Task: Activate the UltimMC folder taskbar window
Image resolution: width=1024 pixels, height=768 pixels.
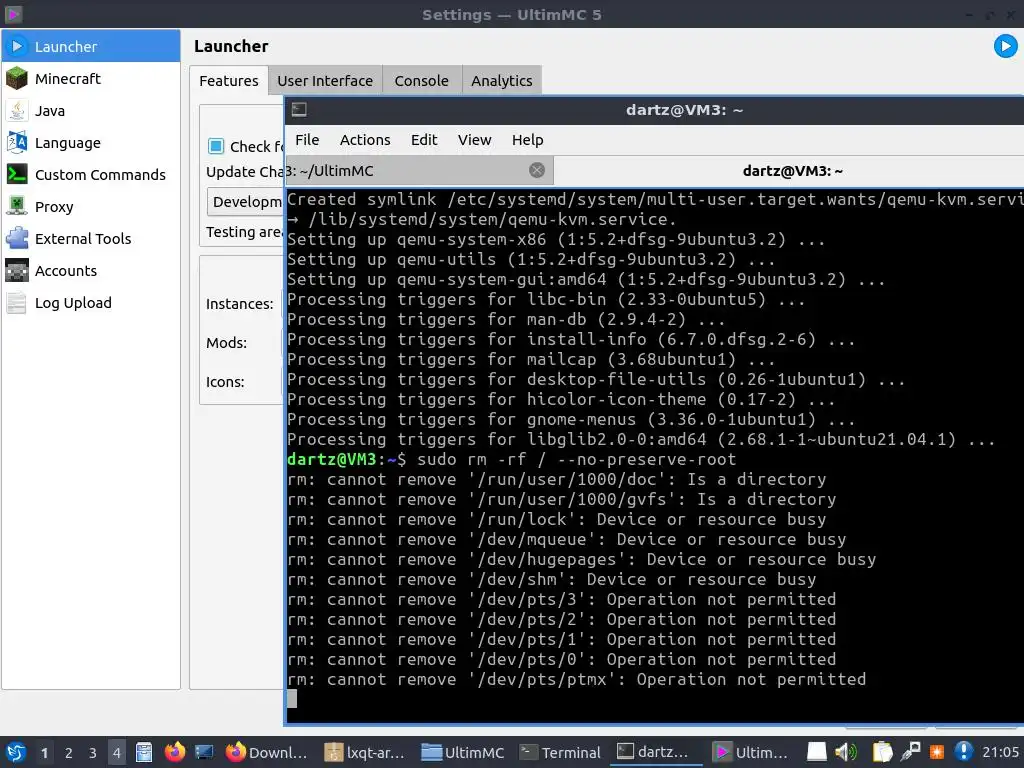Action: 462,752
